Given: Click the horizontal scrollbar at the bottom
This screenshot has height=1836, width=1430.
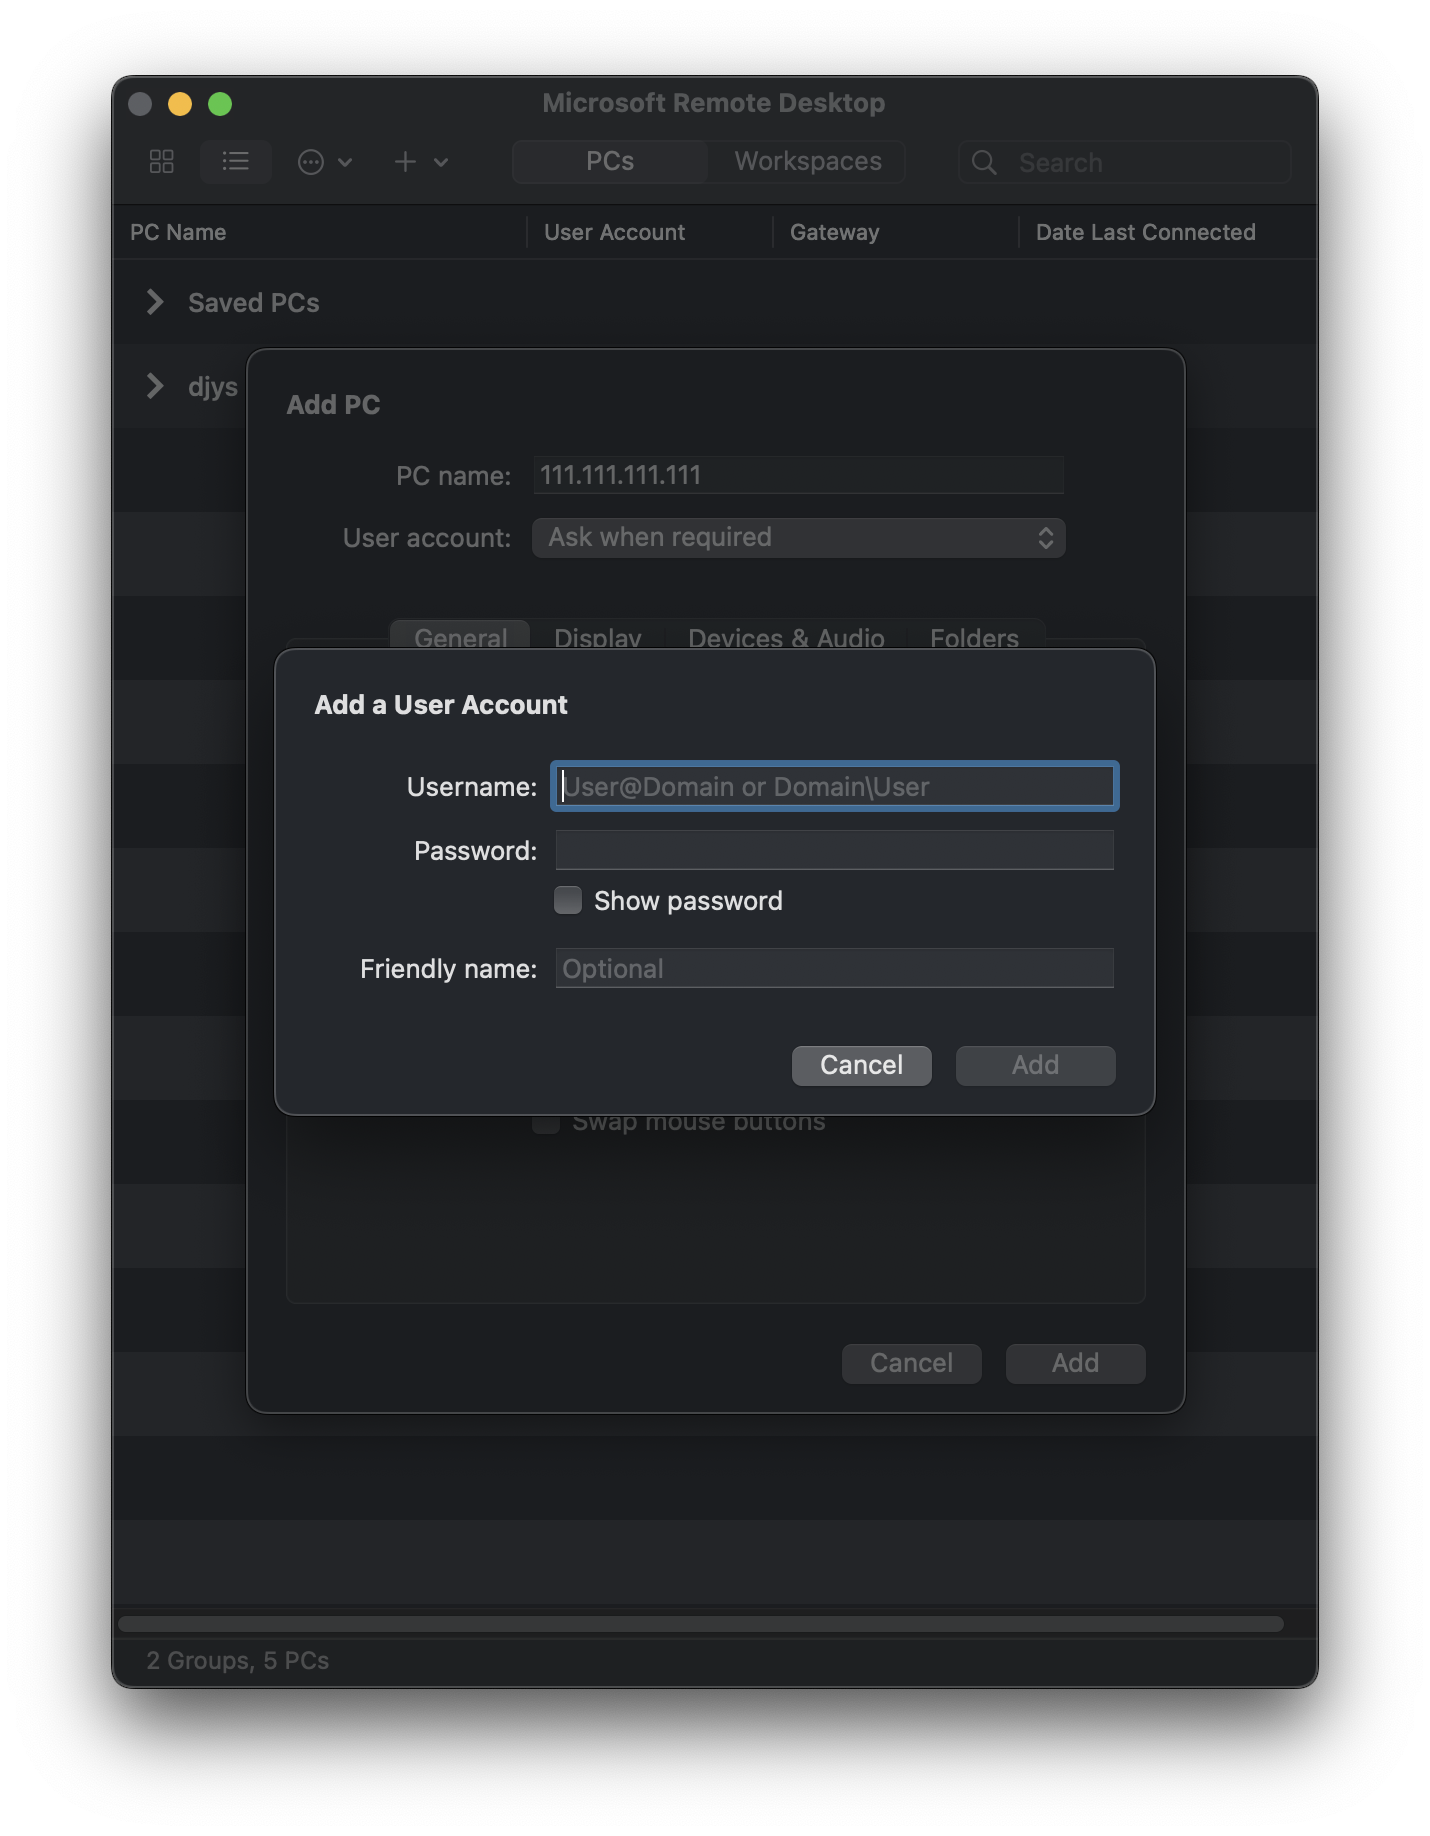Looking at the screenshot, I should point(701,1624).
